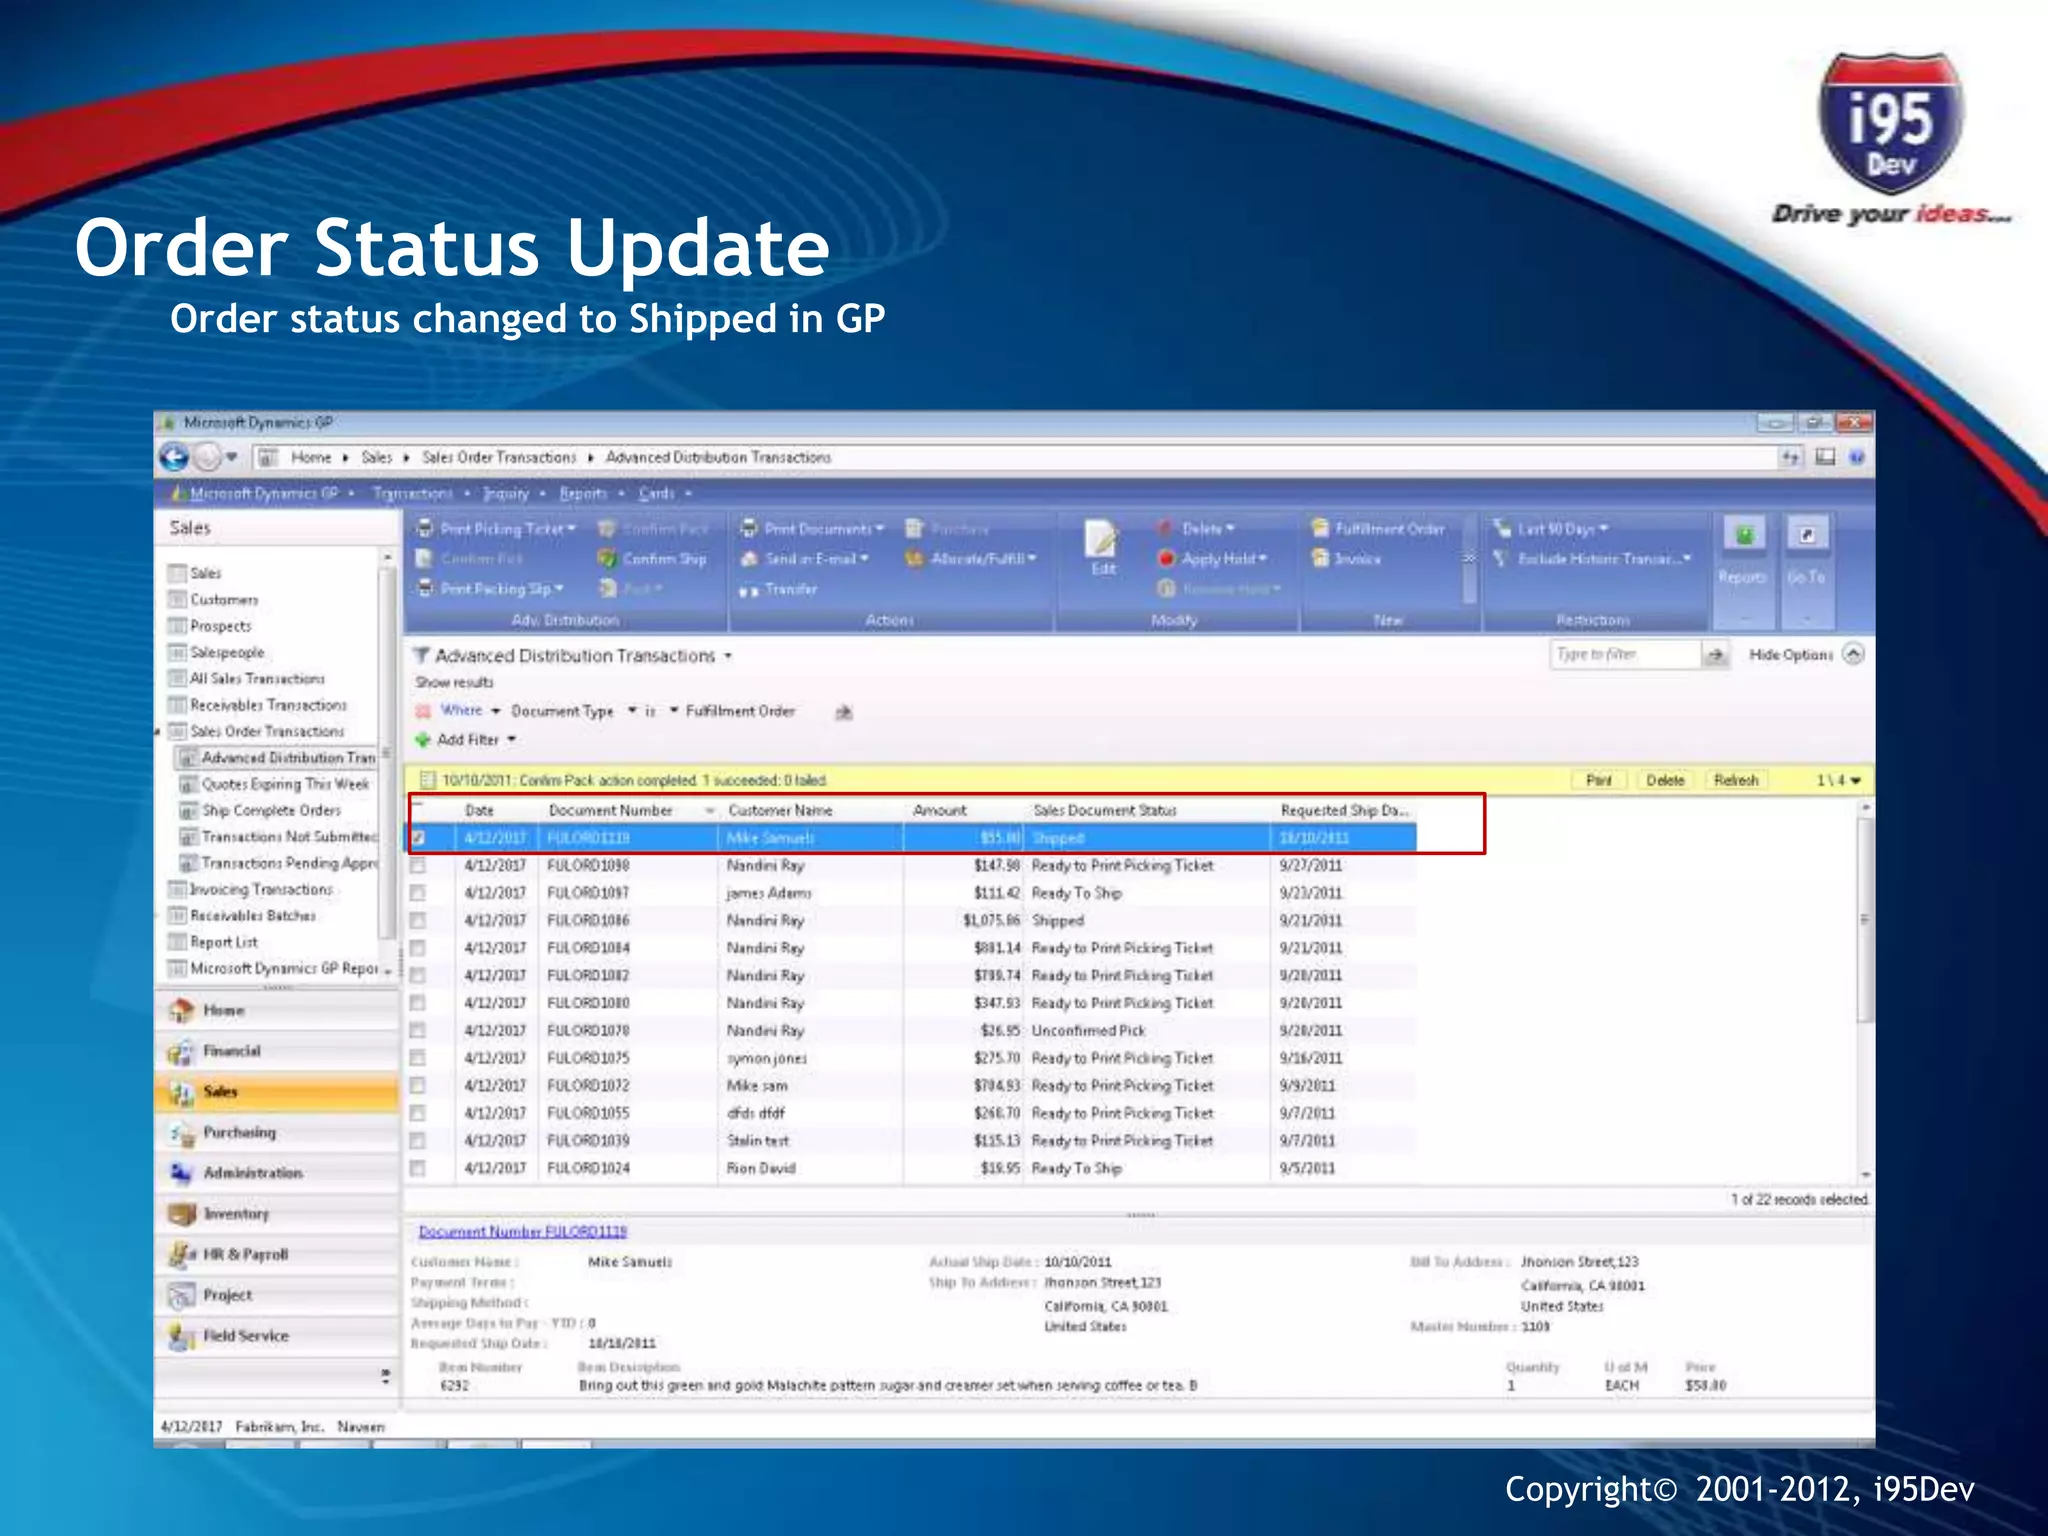Check the FULORD1078 row checkbox
2048x1536 pixels.
tap(418, 1031)
